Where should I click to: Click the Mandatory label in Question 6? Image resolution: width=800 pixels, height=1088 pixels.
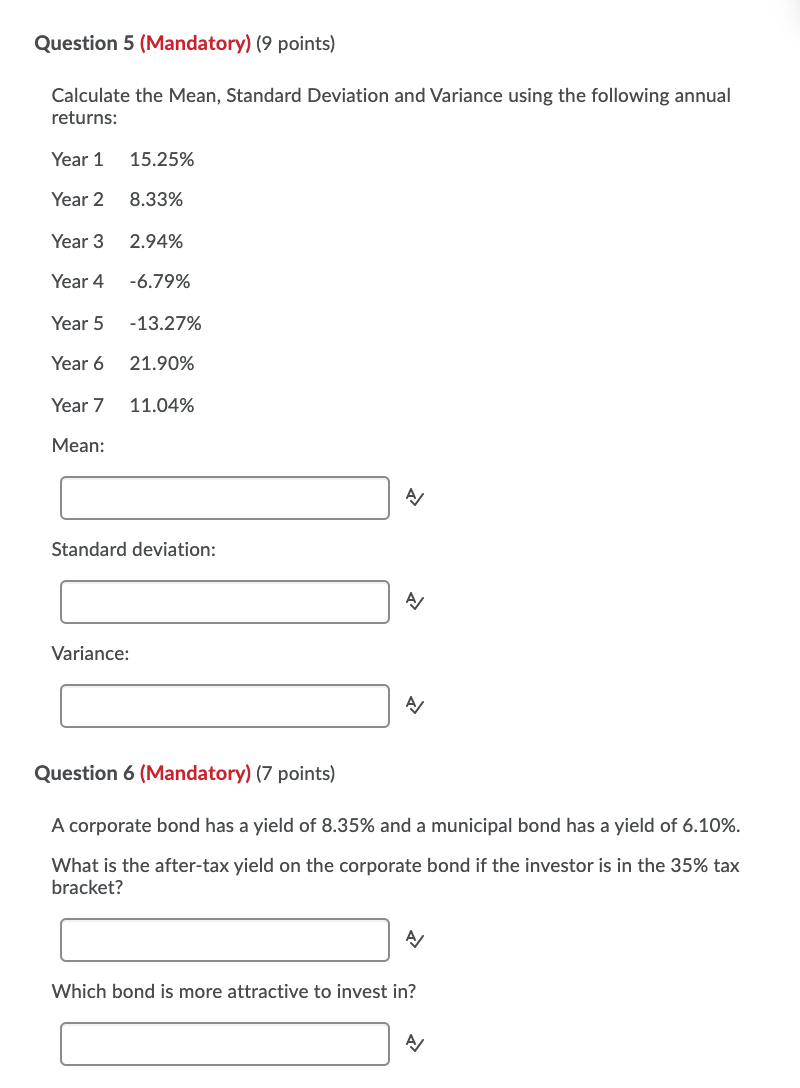(196, 773)
